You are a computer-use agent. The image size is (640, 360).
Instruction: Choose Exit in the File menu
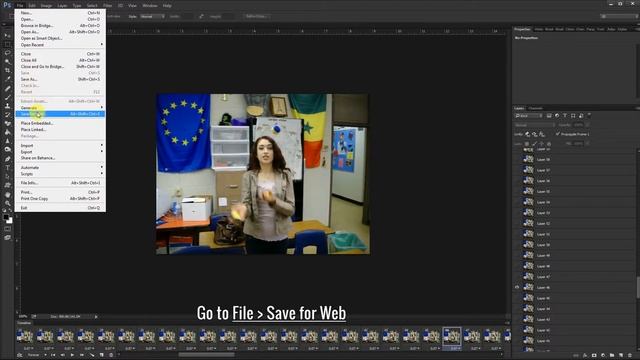pyautogui.click(x=60, y=208)
